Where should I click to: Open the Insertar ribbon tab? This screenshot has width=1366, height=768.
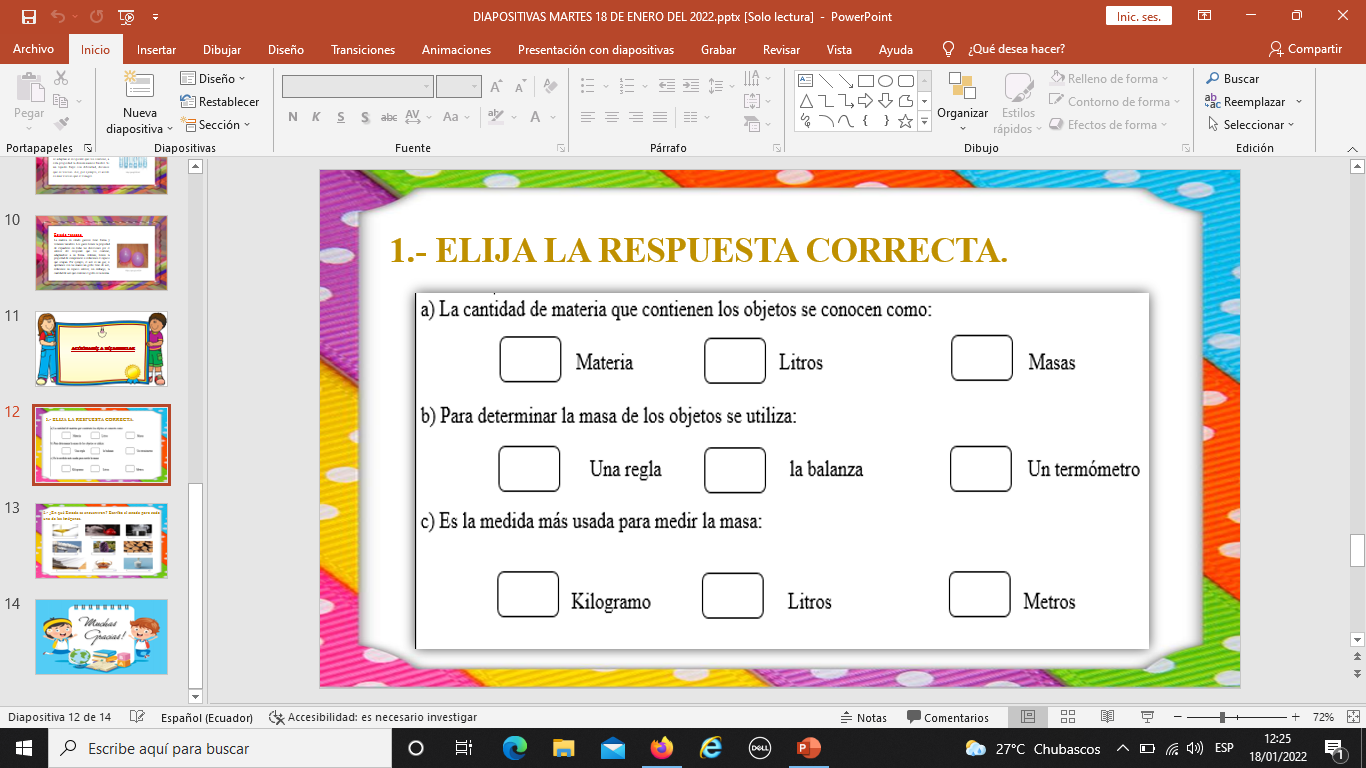[x=156, y=49]
